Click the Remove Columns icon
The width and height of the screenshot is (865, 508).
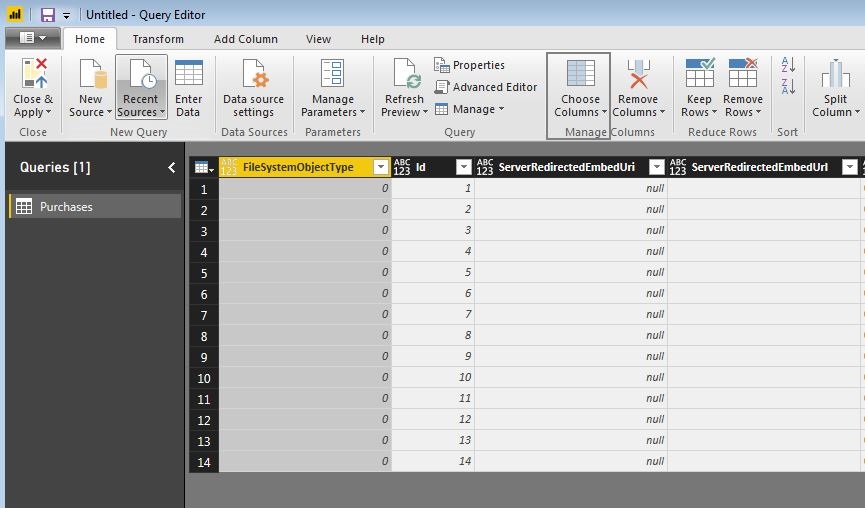(x=637, y=76)
